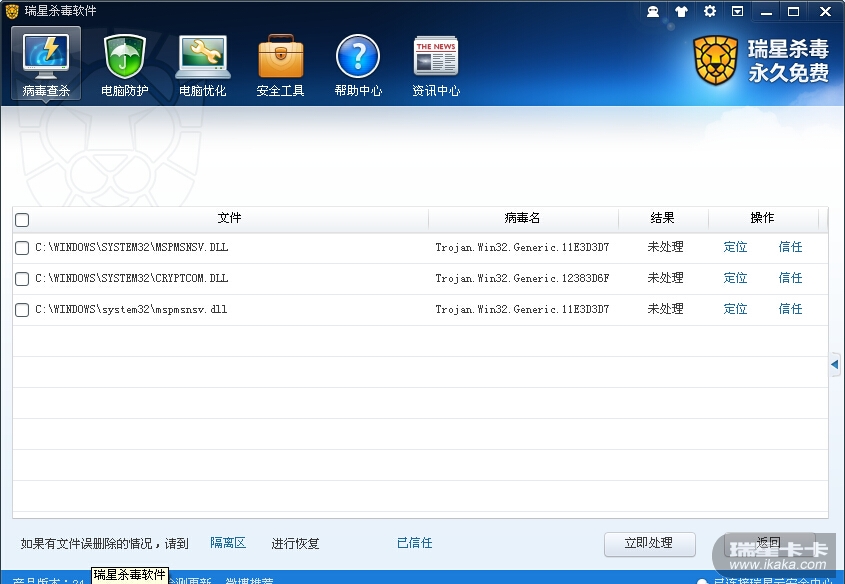Image resolution: width=845 pixels, height=584 pixels.
Task: Click 未处理 status in CRYPTCOM.DLL row
Action: tap(666, 277)
